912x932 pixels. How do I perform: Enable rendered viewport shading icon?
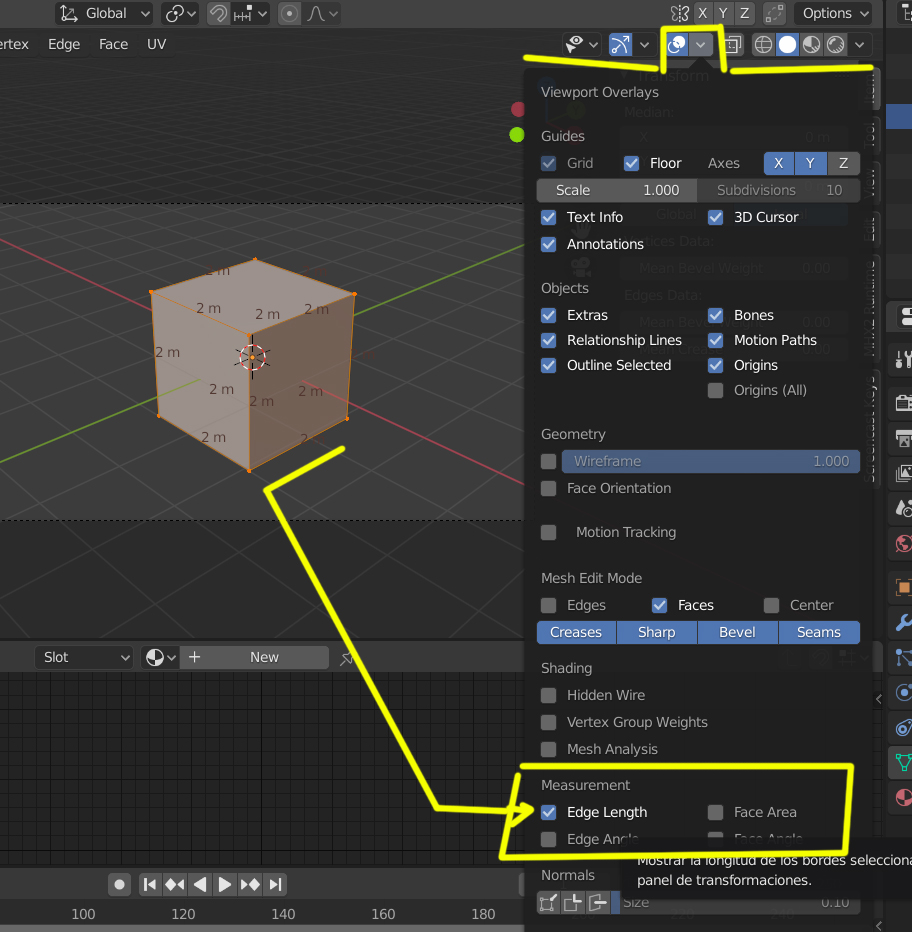836,45
